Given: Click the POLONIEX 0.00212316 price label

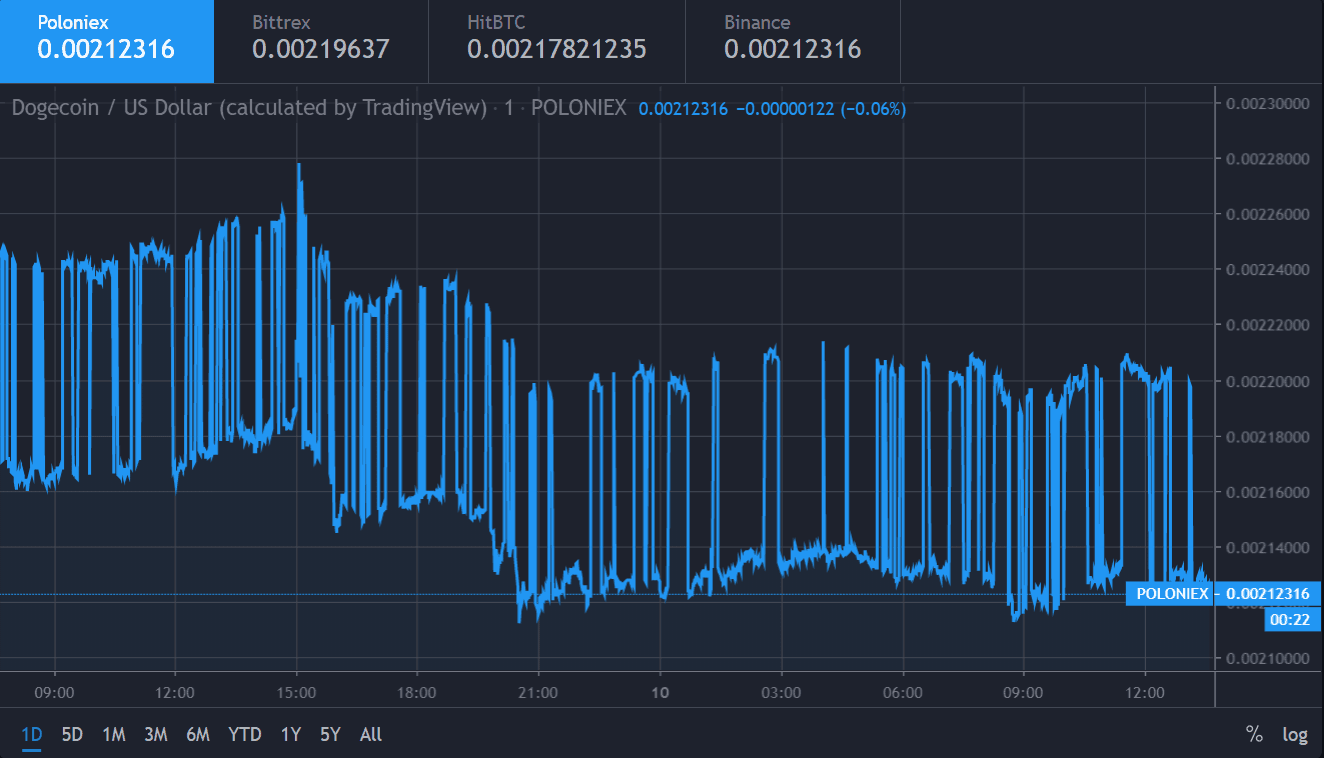Looking at the screenshot, I should pyautogui.click(x=1224, y=594).
